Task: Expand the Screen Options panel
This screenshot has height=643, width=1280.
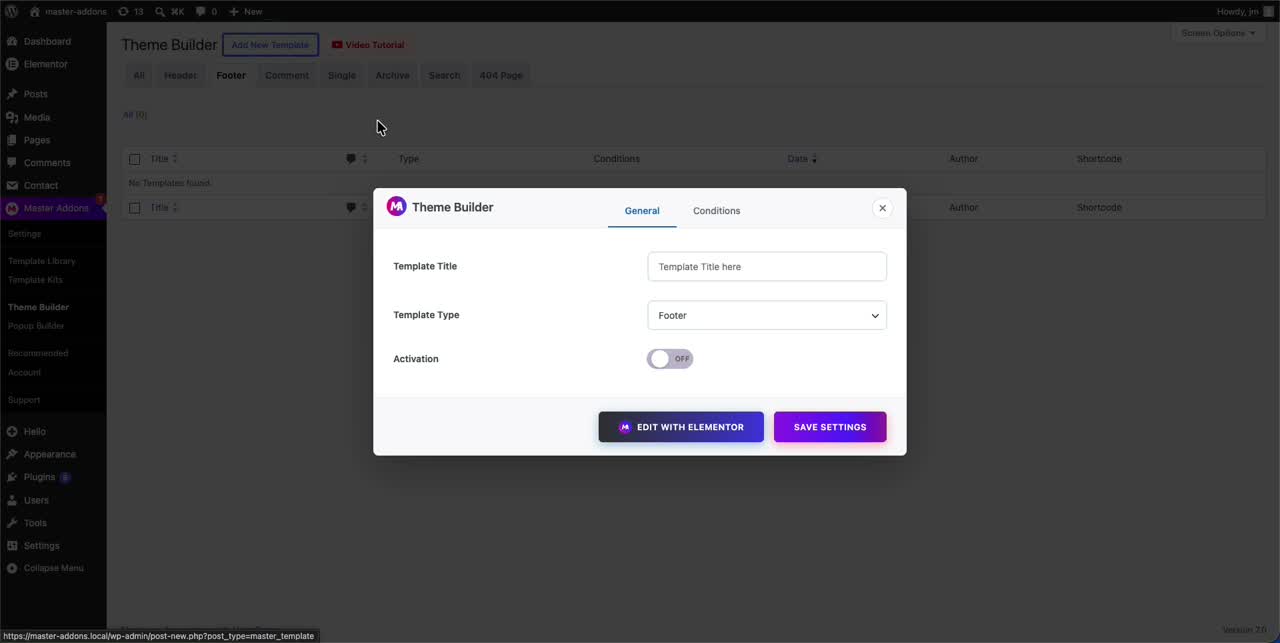Action: point(1218,33)
